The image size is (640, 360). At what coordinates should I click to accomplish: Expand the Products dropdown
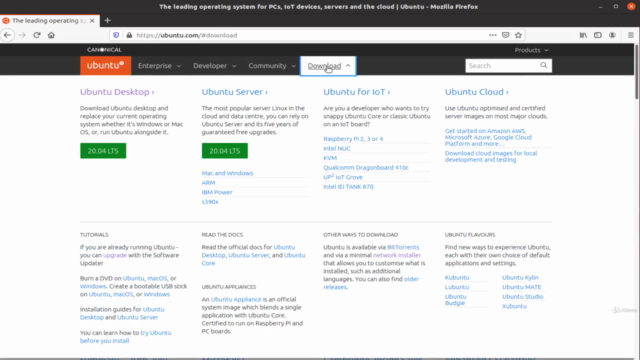(x=531, y=50)
